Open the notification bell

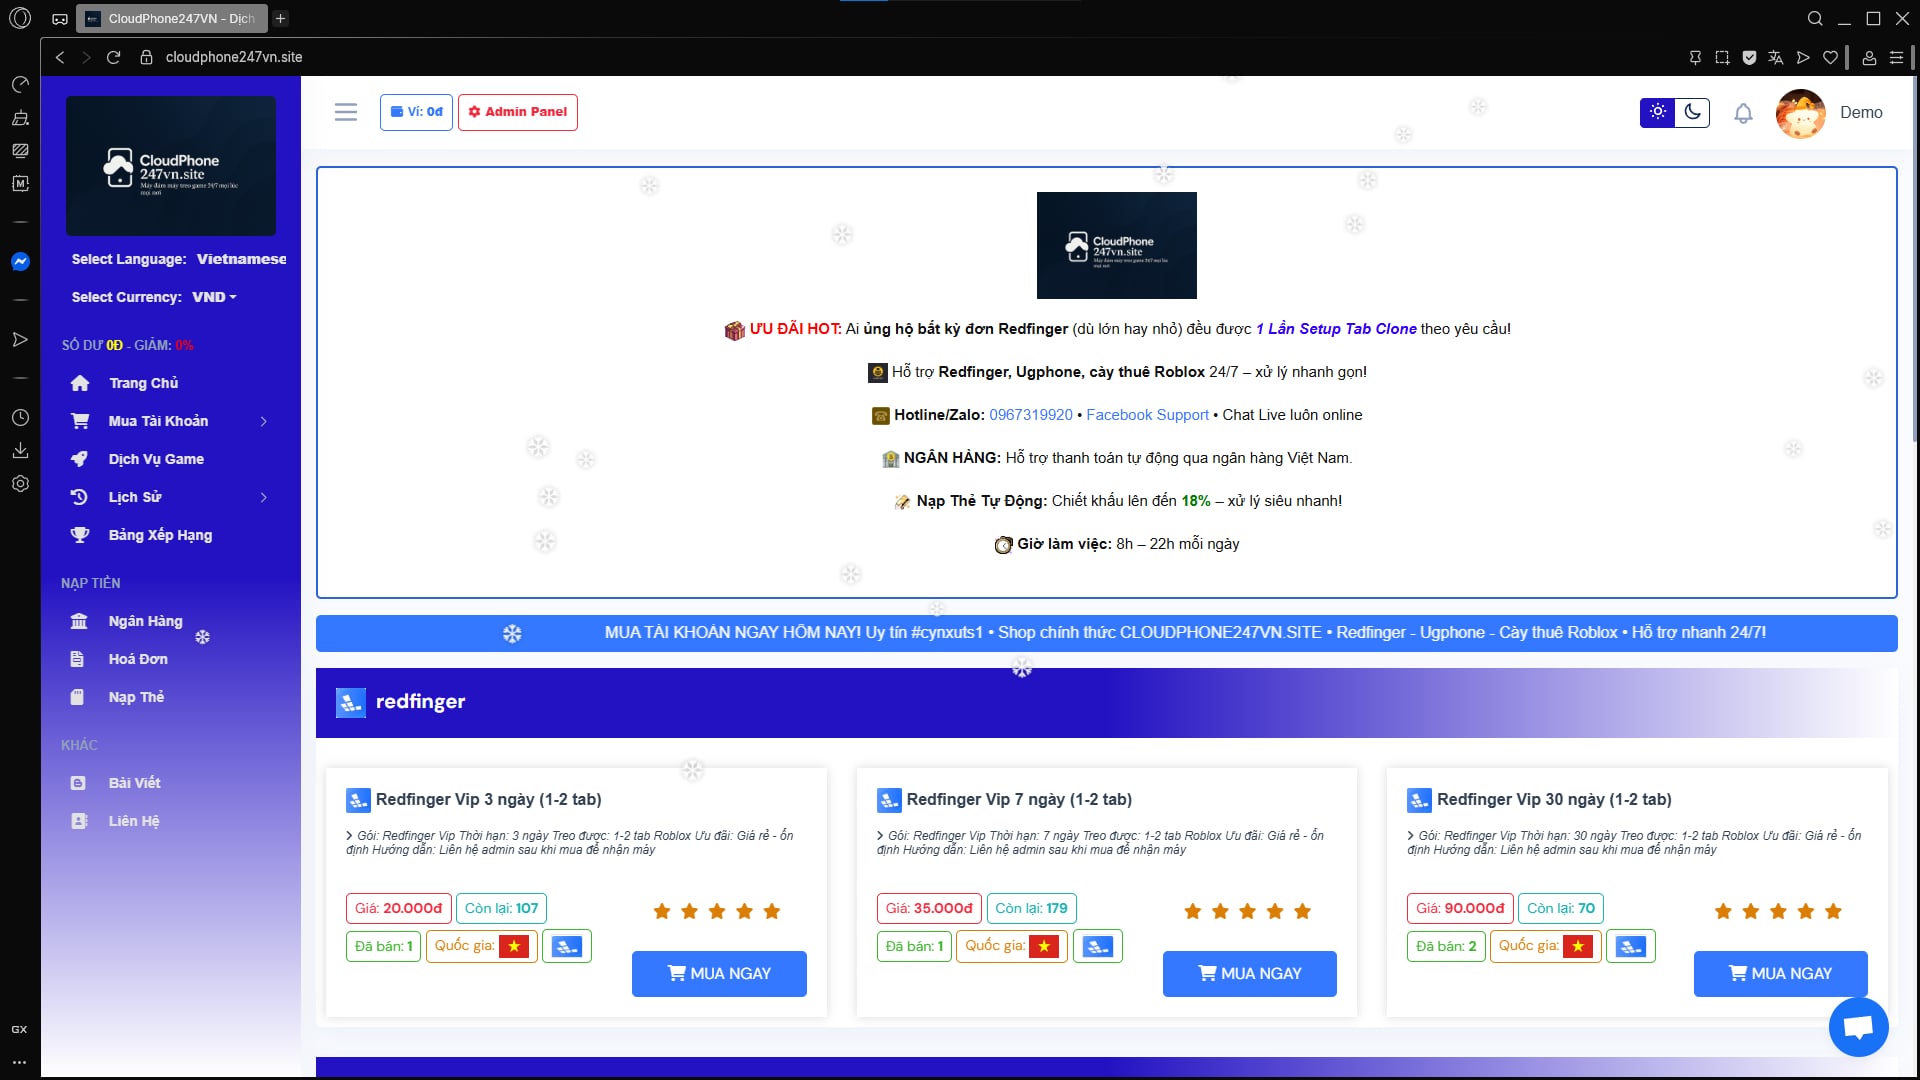point(1743,113)
